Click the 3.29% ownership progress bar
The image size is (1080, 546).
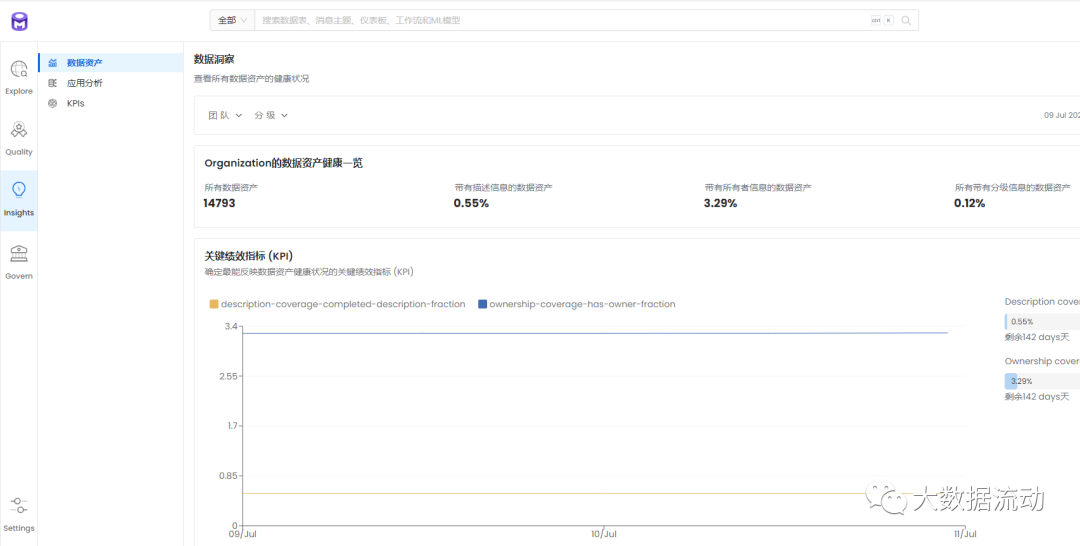pos(1042,381)
